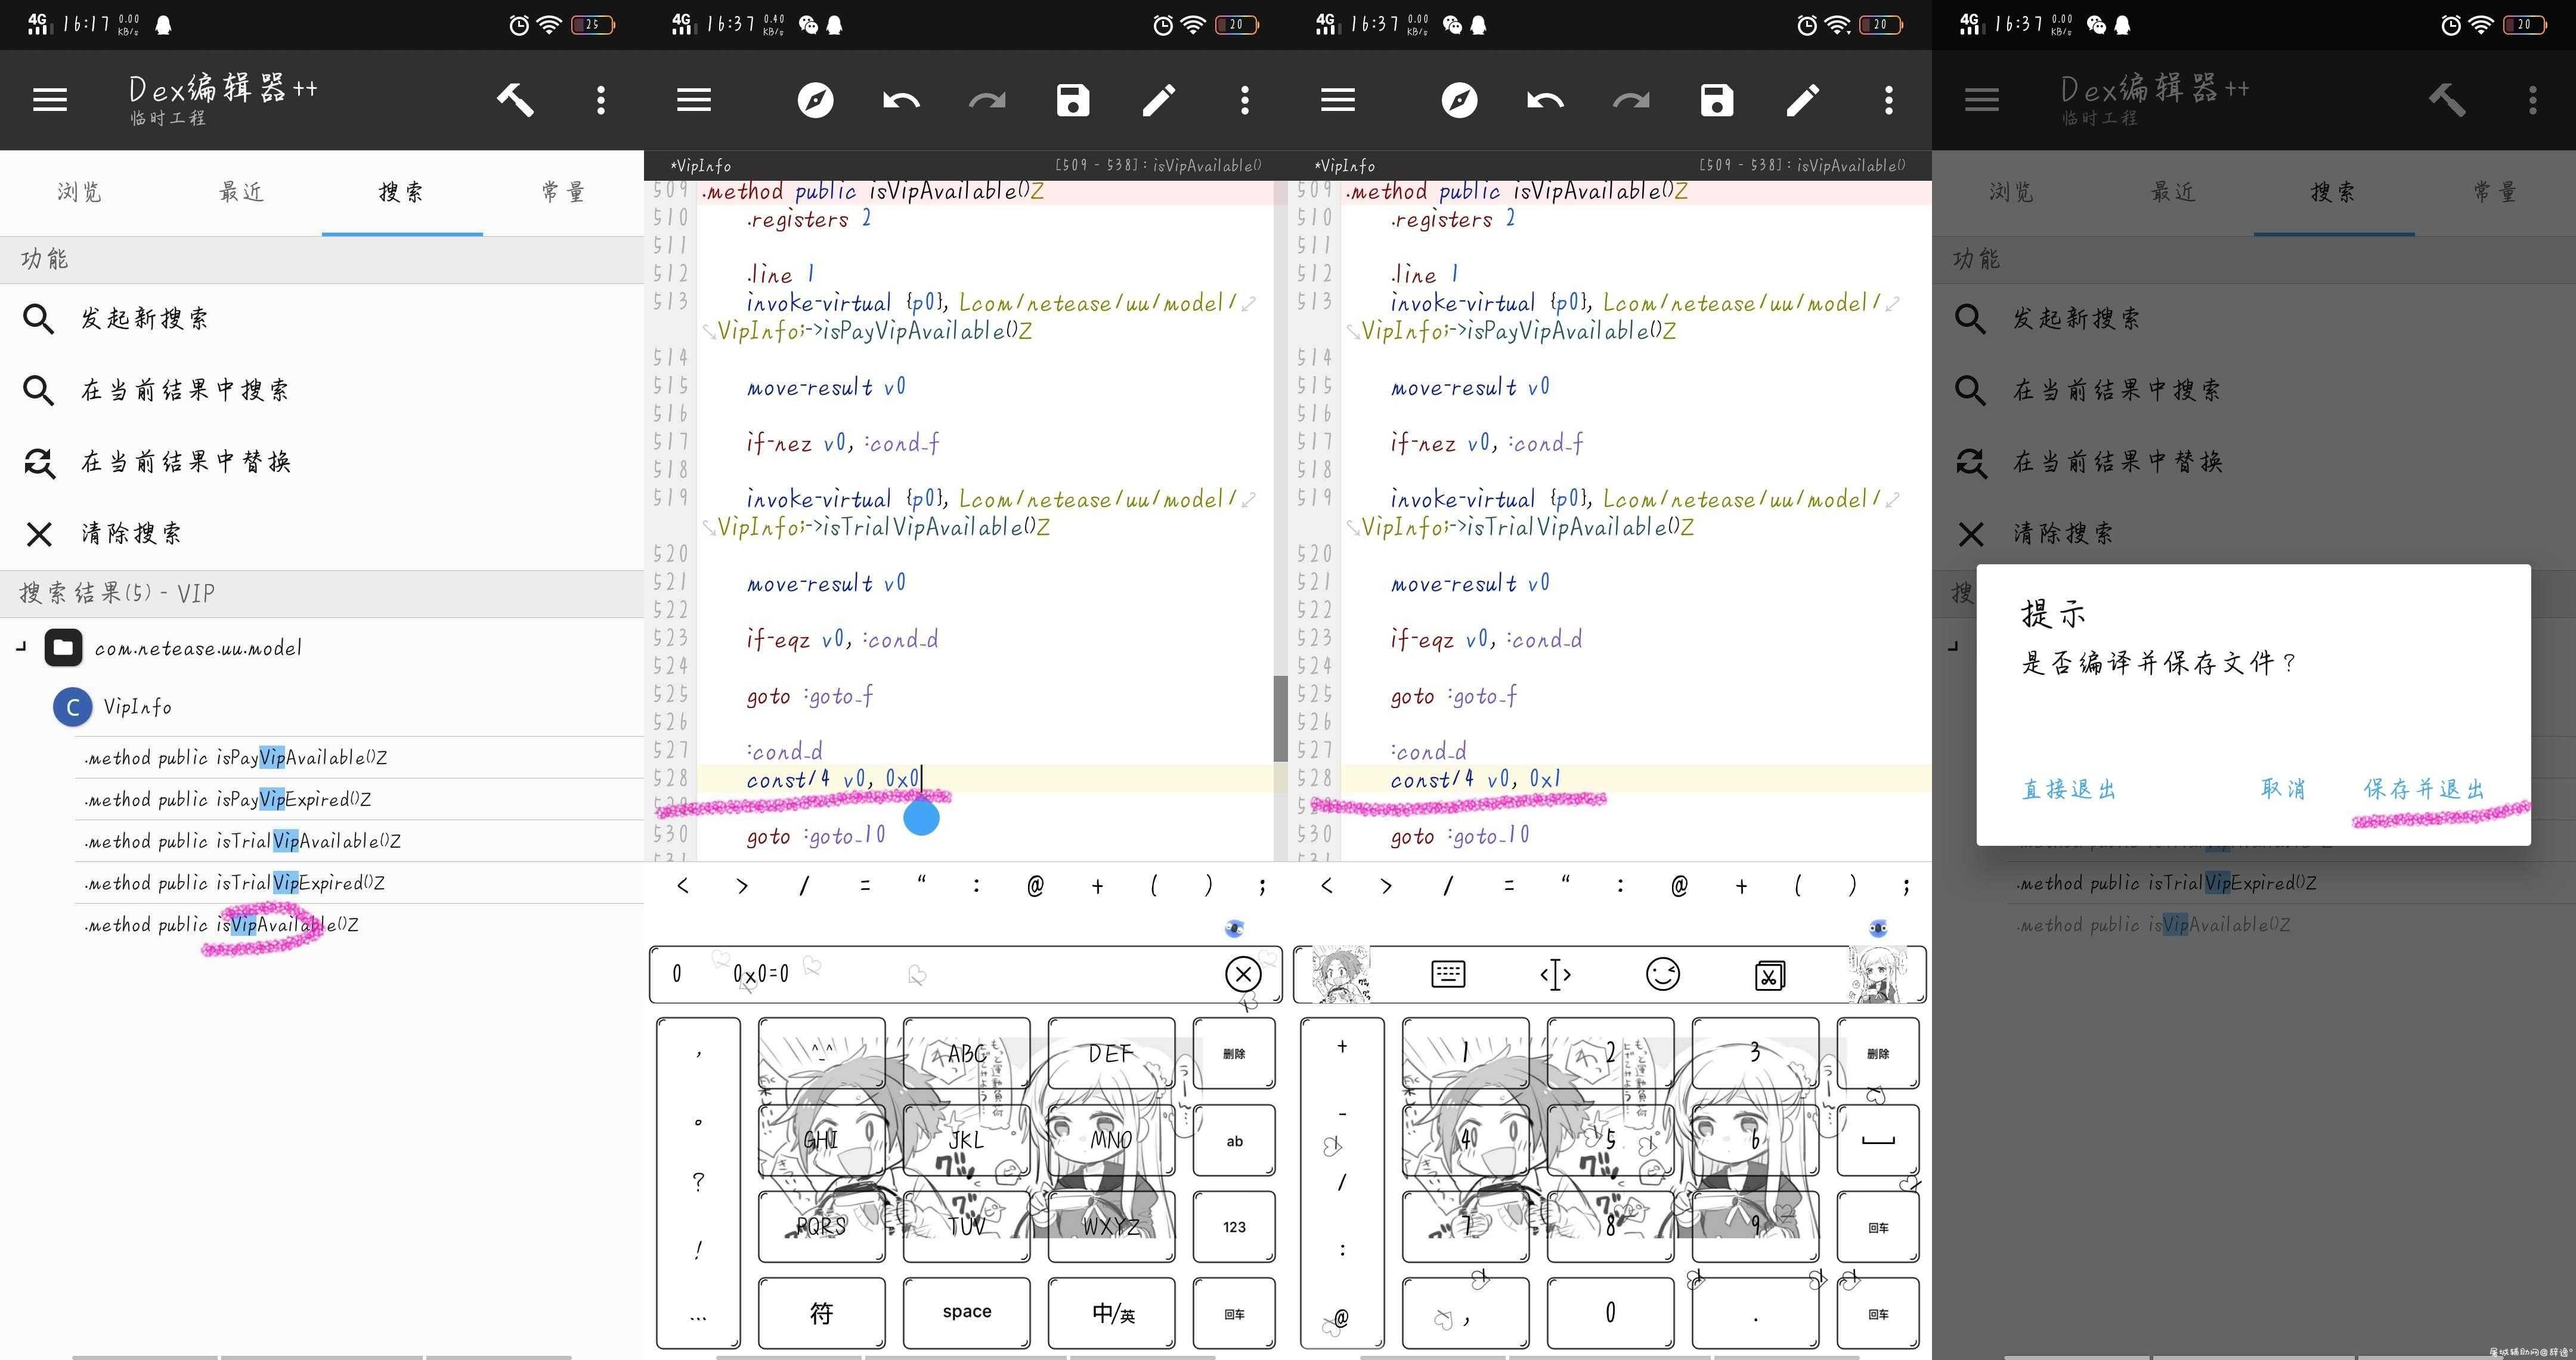Tap number 0 key on numeric keypad
2576x1360 pixels.
click(x=1610, y=1313)
